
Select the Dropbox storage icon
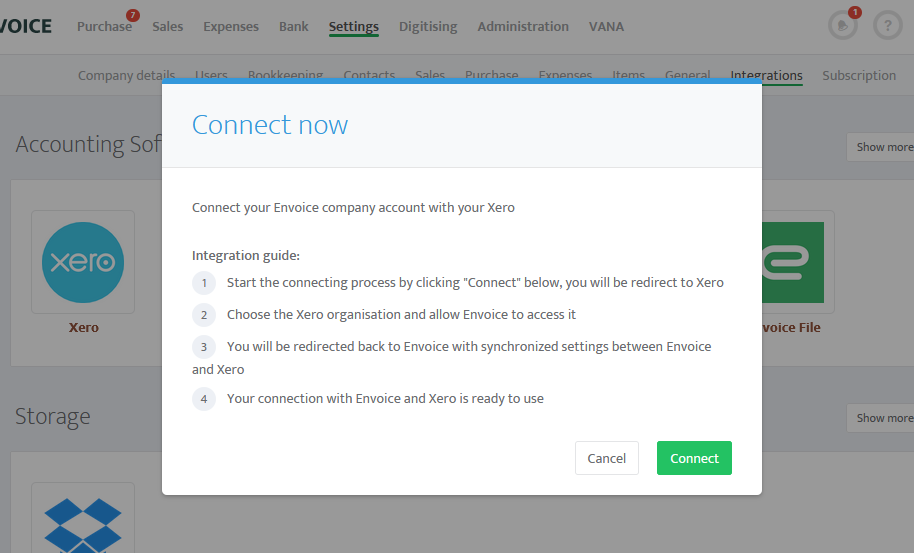(83, 524)
